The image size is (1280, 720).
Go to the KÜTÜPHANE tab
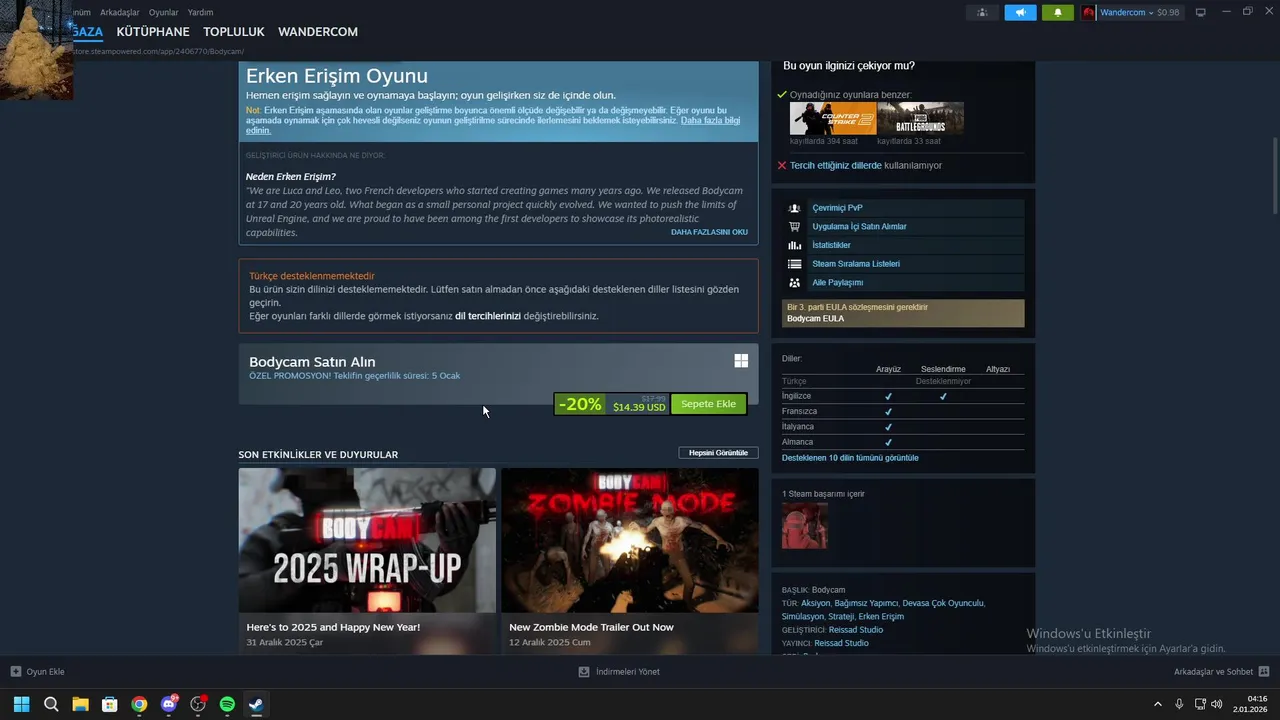tap(153, 32)
